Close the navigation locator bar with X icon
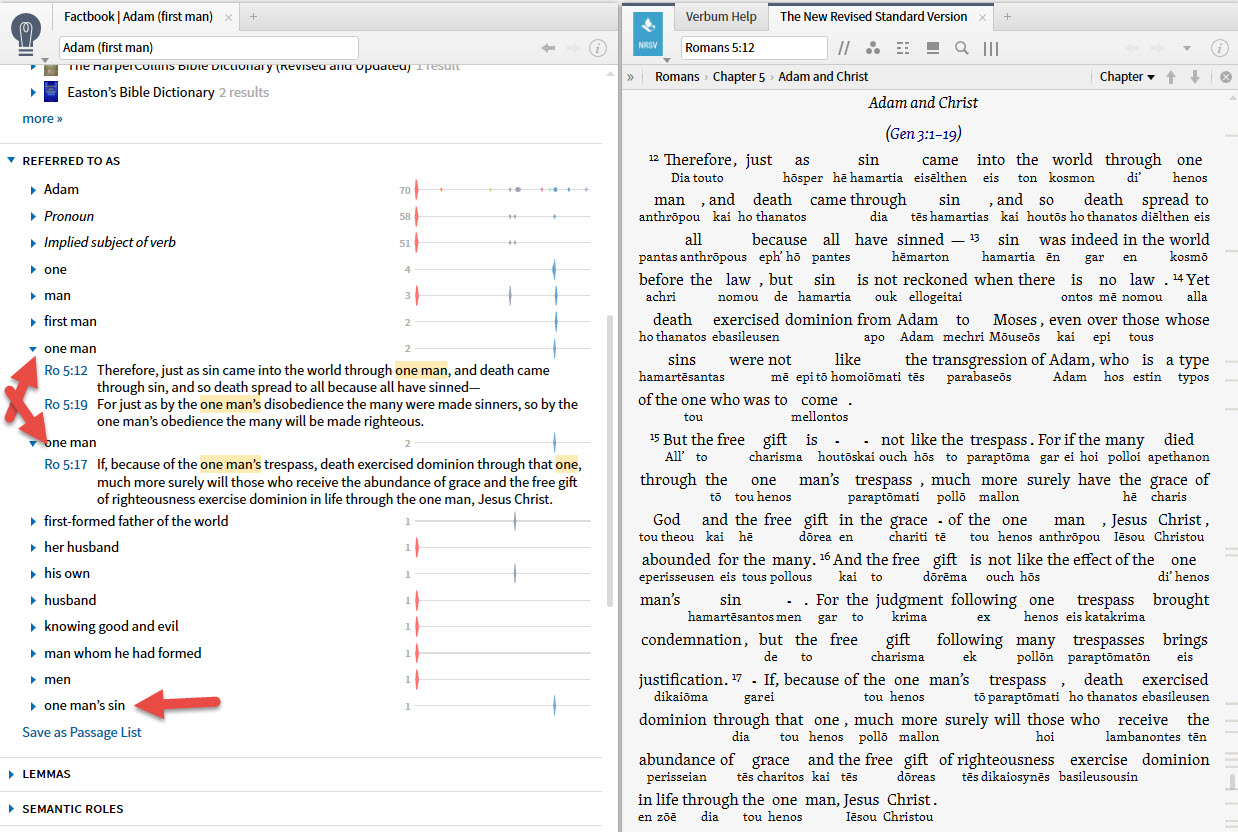1238x832 pixels. point(1226,77)
